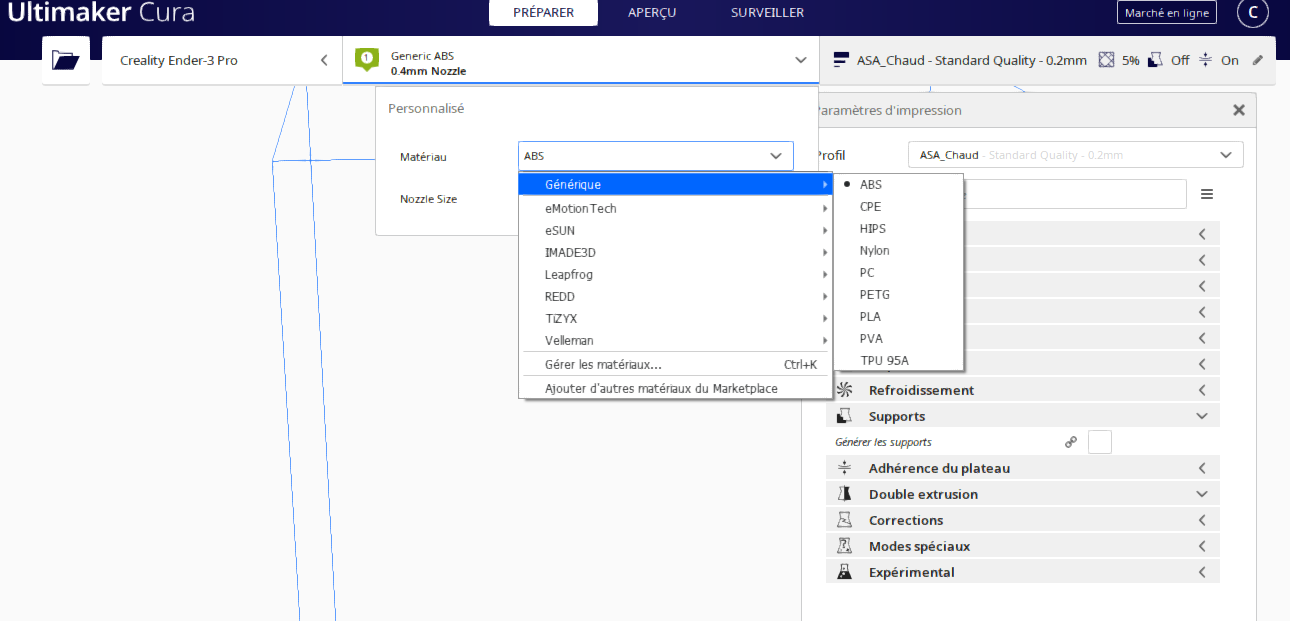Select TPU 95A in the material submenu

tap(898, 360)
